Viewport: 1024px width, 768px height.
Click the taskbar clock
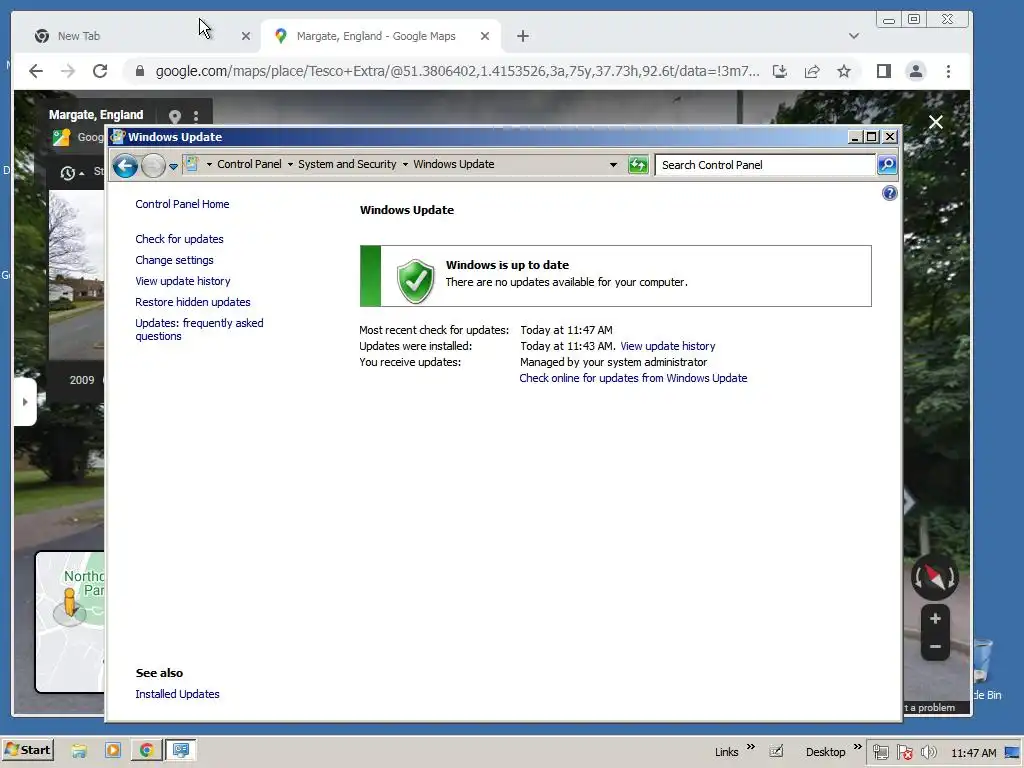coord(974,753)
